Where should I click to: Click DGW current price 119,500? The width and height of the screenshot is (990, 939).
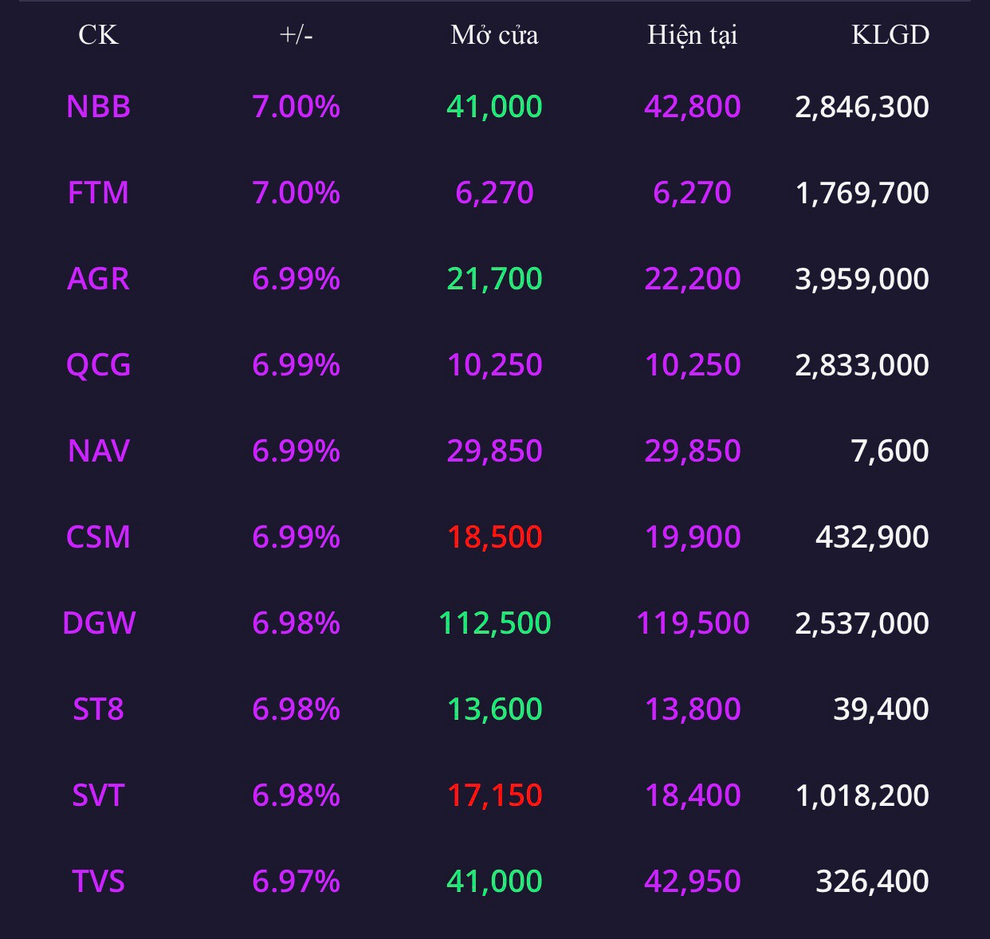pyautogui.click(x=693, y=623)
